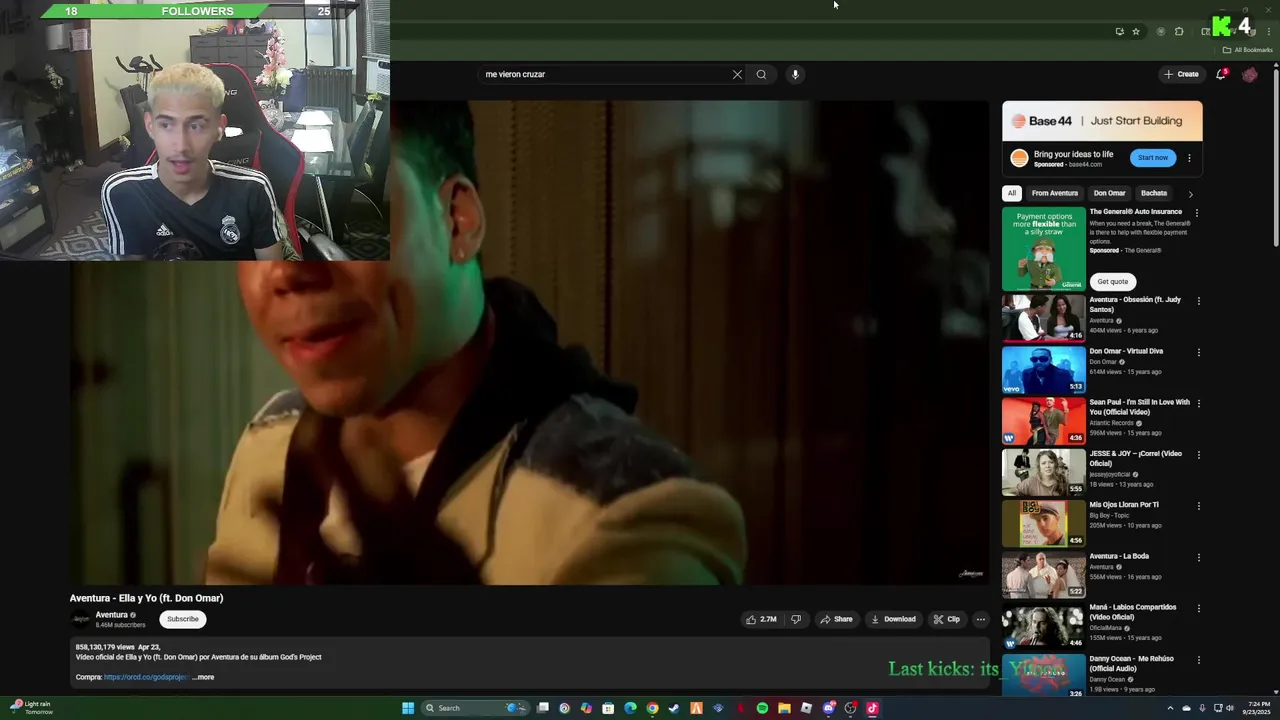Viewport: 1280px width, 720px height.
Task: Open Microsoft Store from the taskbar
Action: [608, 708]
